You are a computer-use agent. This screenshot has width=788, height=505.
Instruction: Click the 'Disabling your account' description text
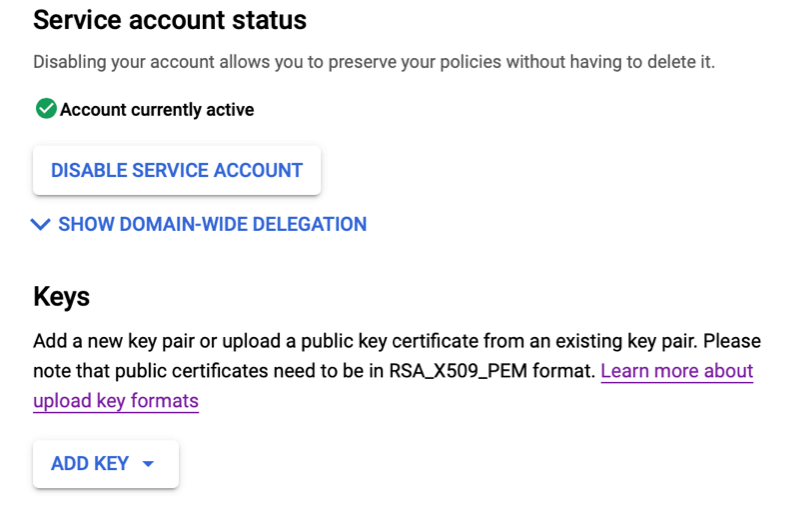point(130,62)
